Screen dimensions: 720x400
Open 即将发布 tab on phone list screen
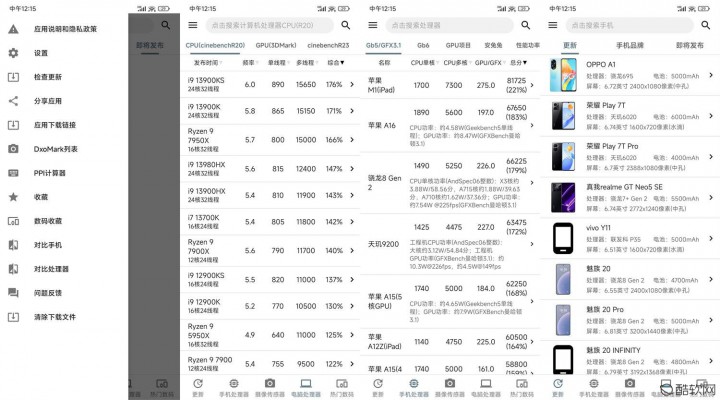tap(690, 45)
